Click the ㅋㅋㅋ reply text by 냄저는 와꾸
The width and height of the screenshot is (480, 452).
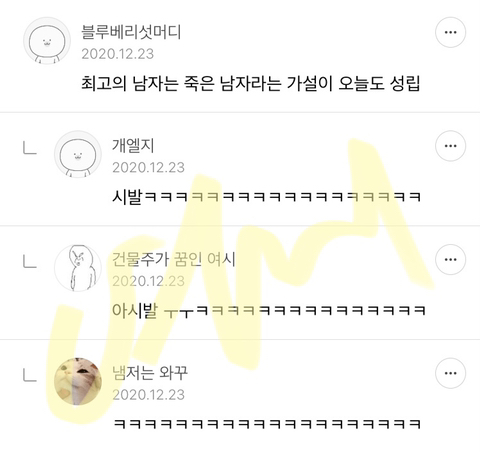pyautogui.click(x=267, y=424)
